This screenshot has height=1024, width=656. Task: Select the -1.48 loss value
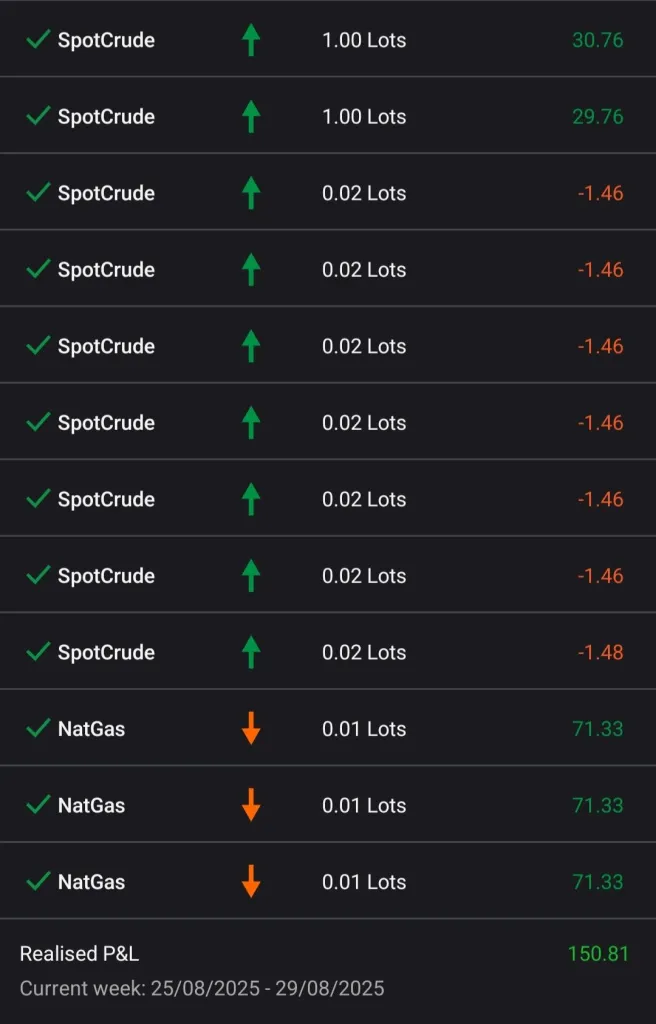600,652
